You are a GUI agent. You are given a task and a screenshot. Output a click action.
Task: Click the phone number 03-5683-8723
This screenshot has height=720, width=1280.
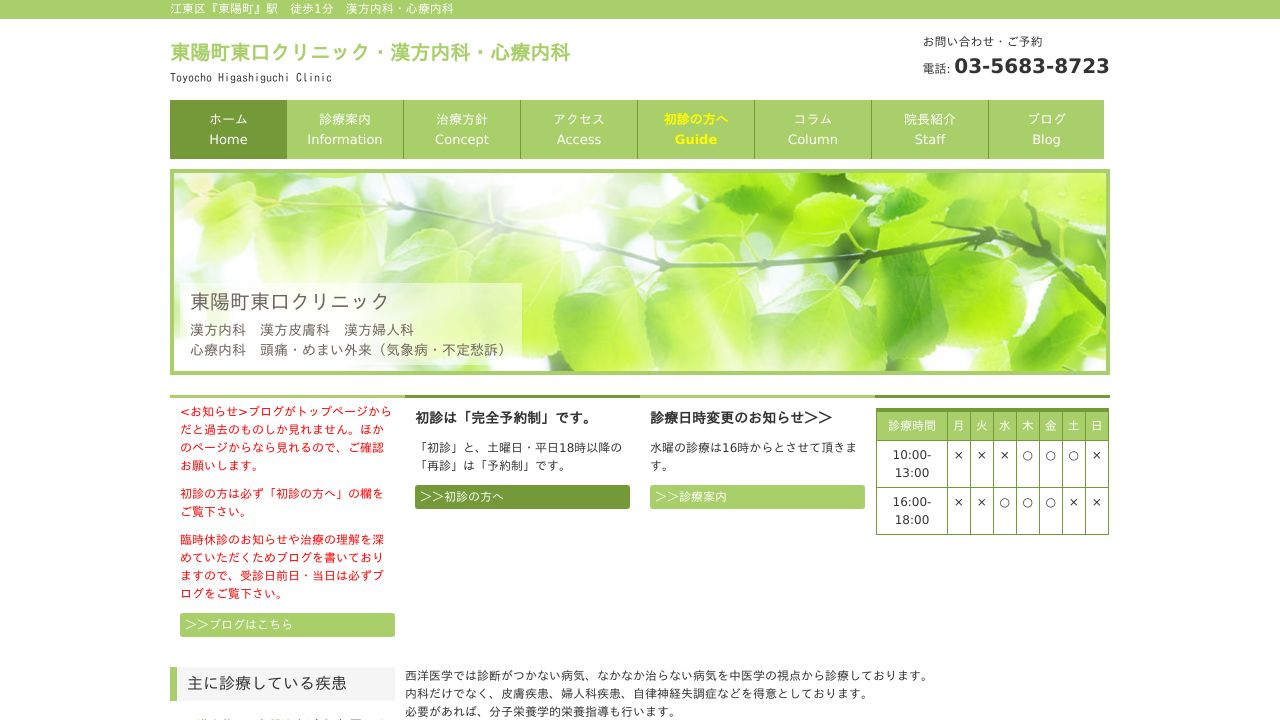point(1031,67)
